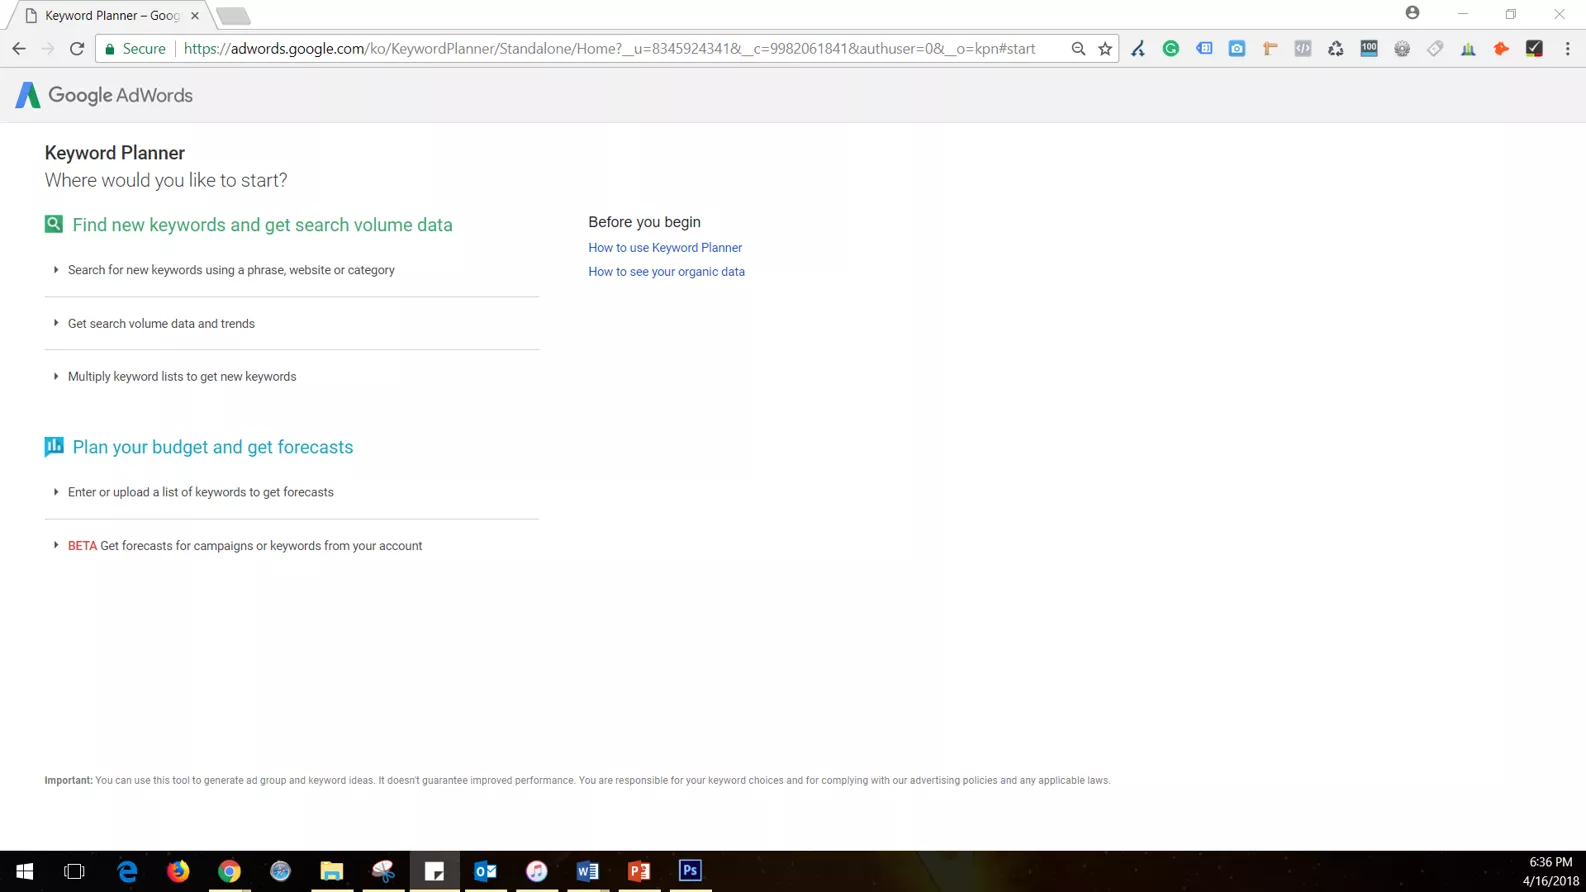
Task: Open the Windows Start menu
Action: (x=25, y=871)
